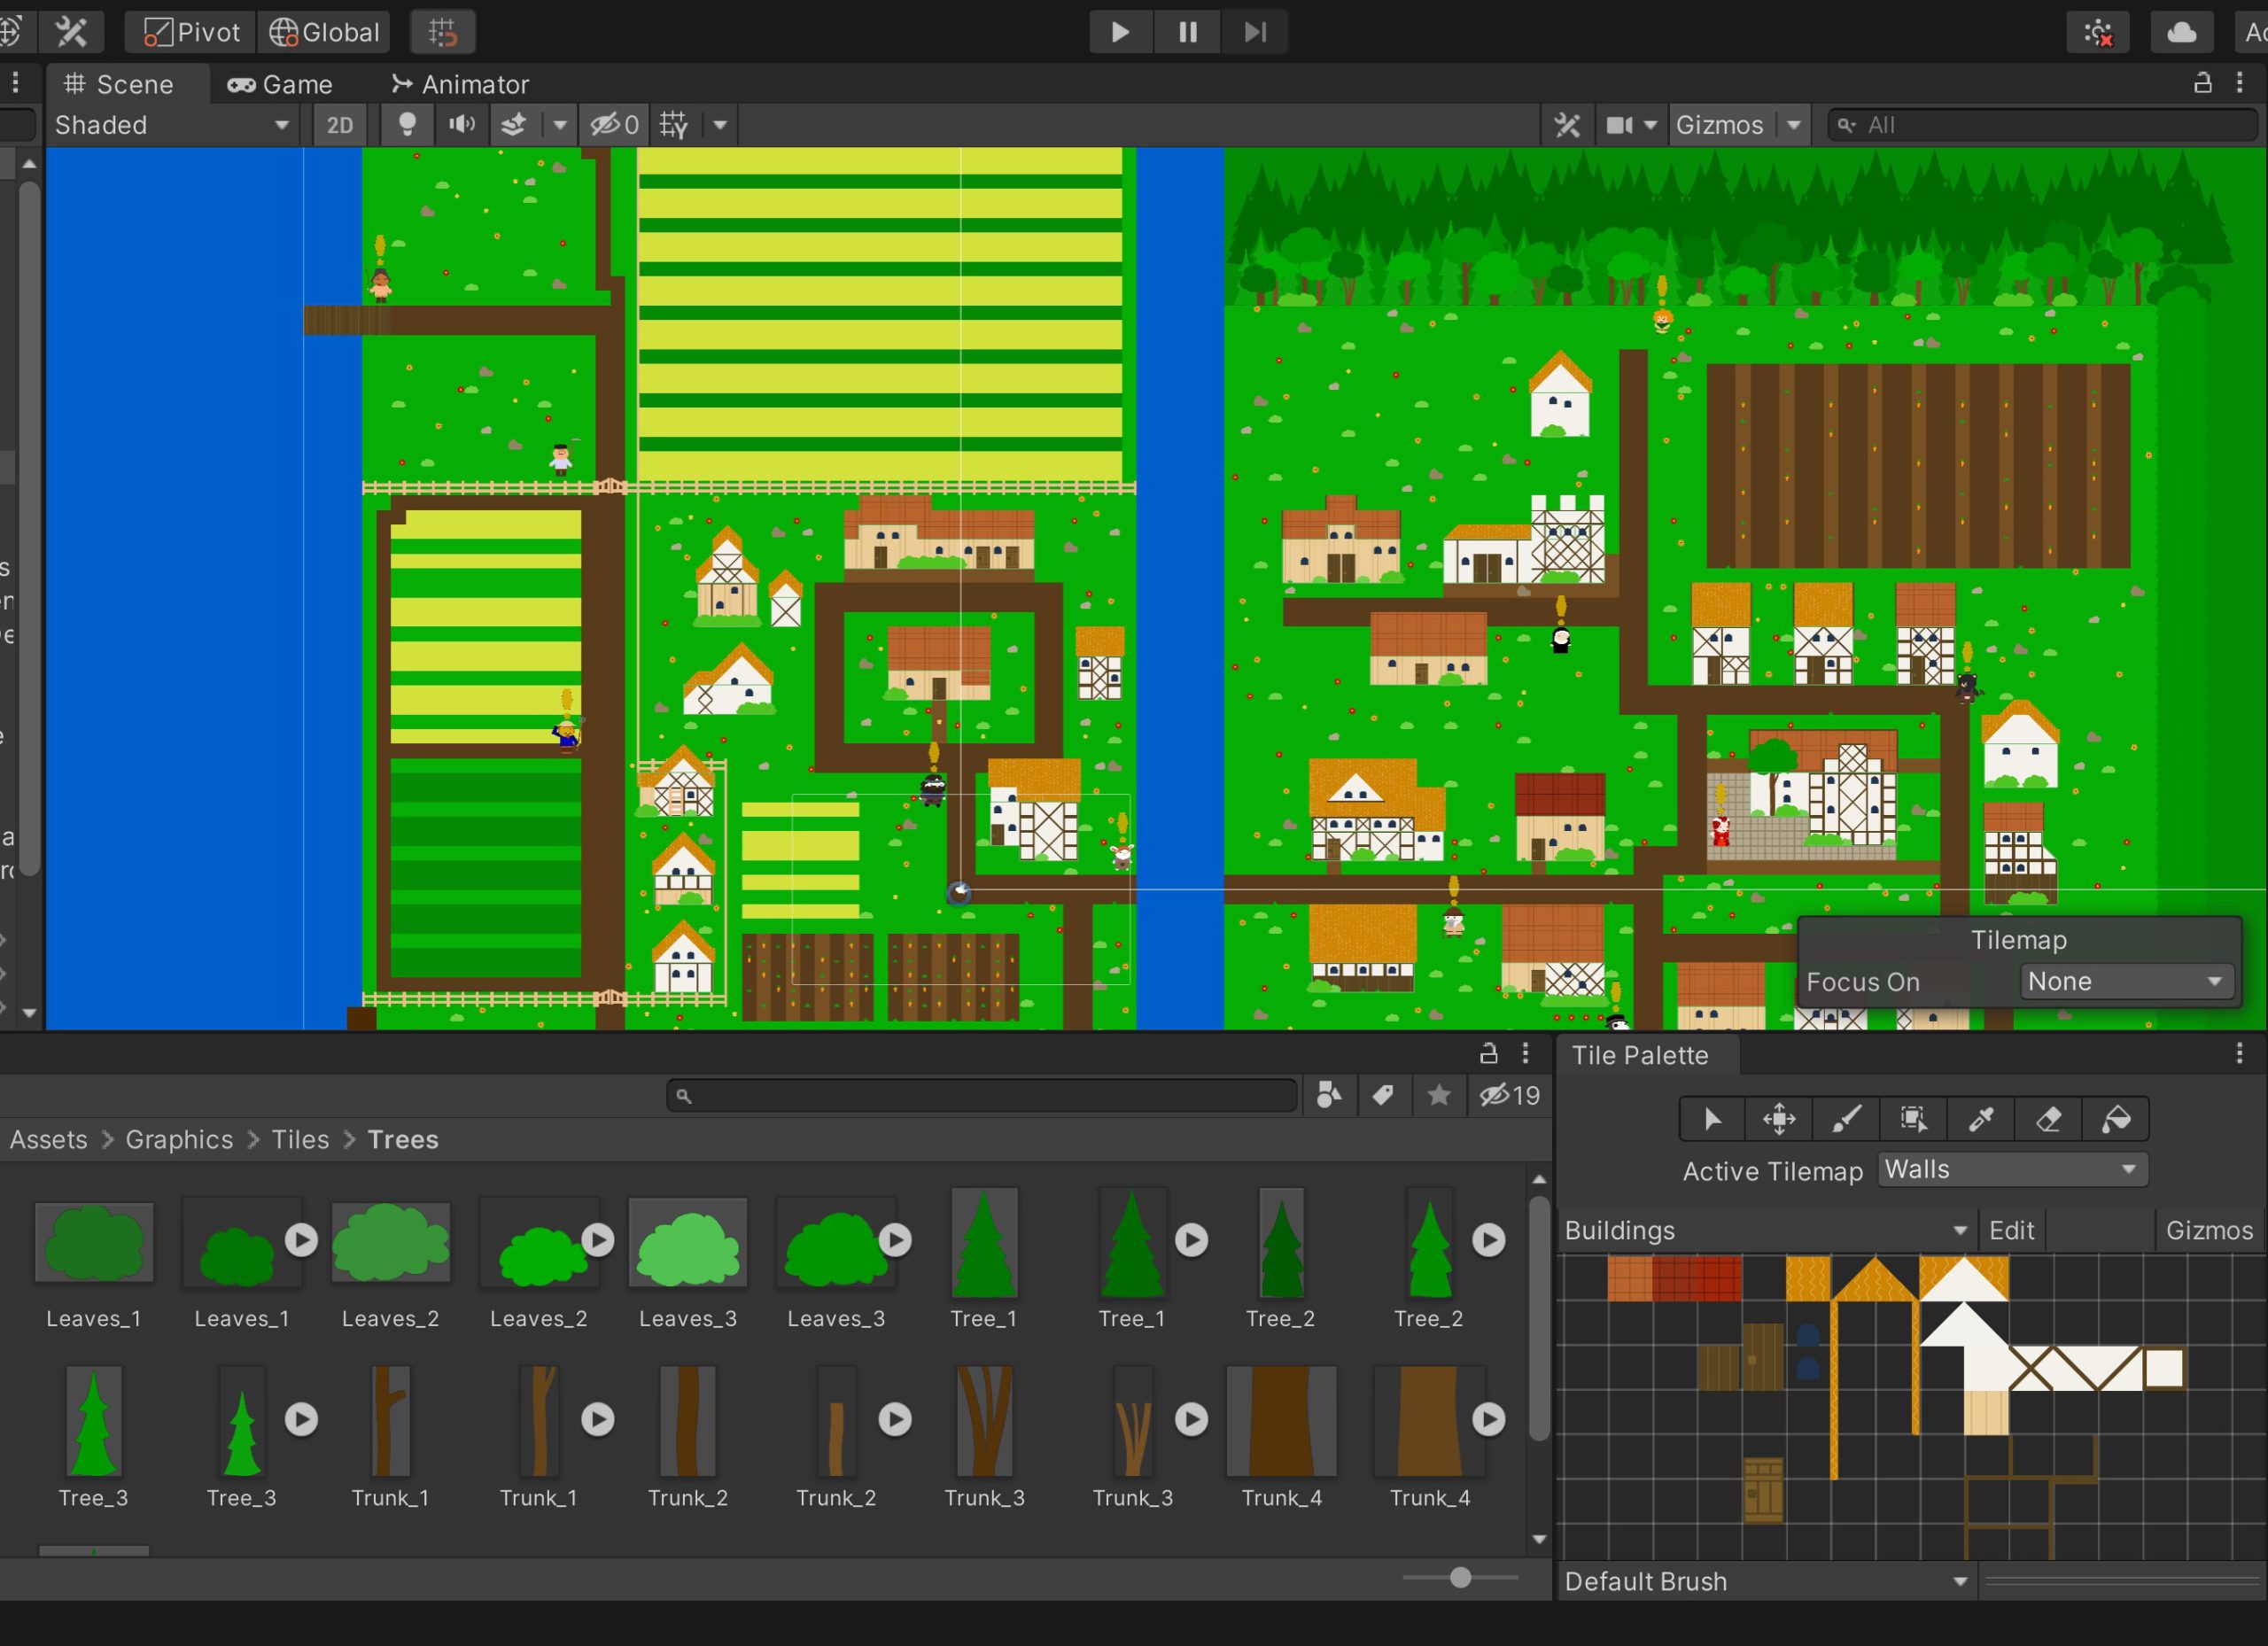2268x1646 pixels.
Task: Activate the box fill tool
Action: coord(1913,1119)
